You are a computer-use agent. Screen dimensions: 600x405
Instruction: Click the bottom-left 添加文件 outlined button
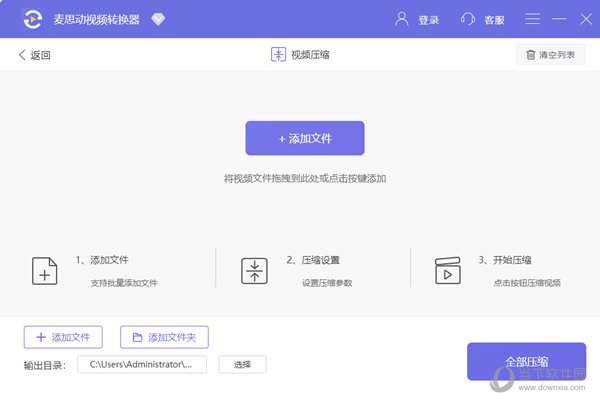[x=63, y=337]
